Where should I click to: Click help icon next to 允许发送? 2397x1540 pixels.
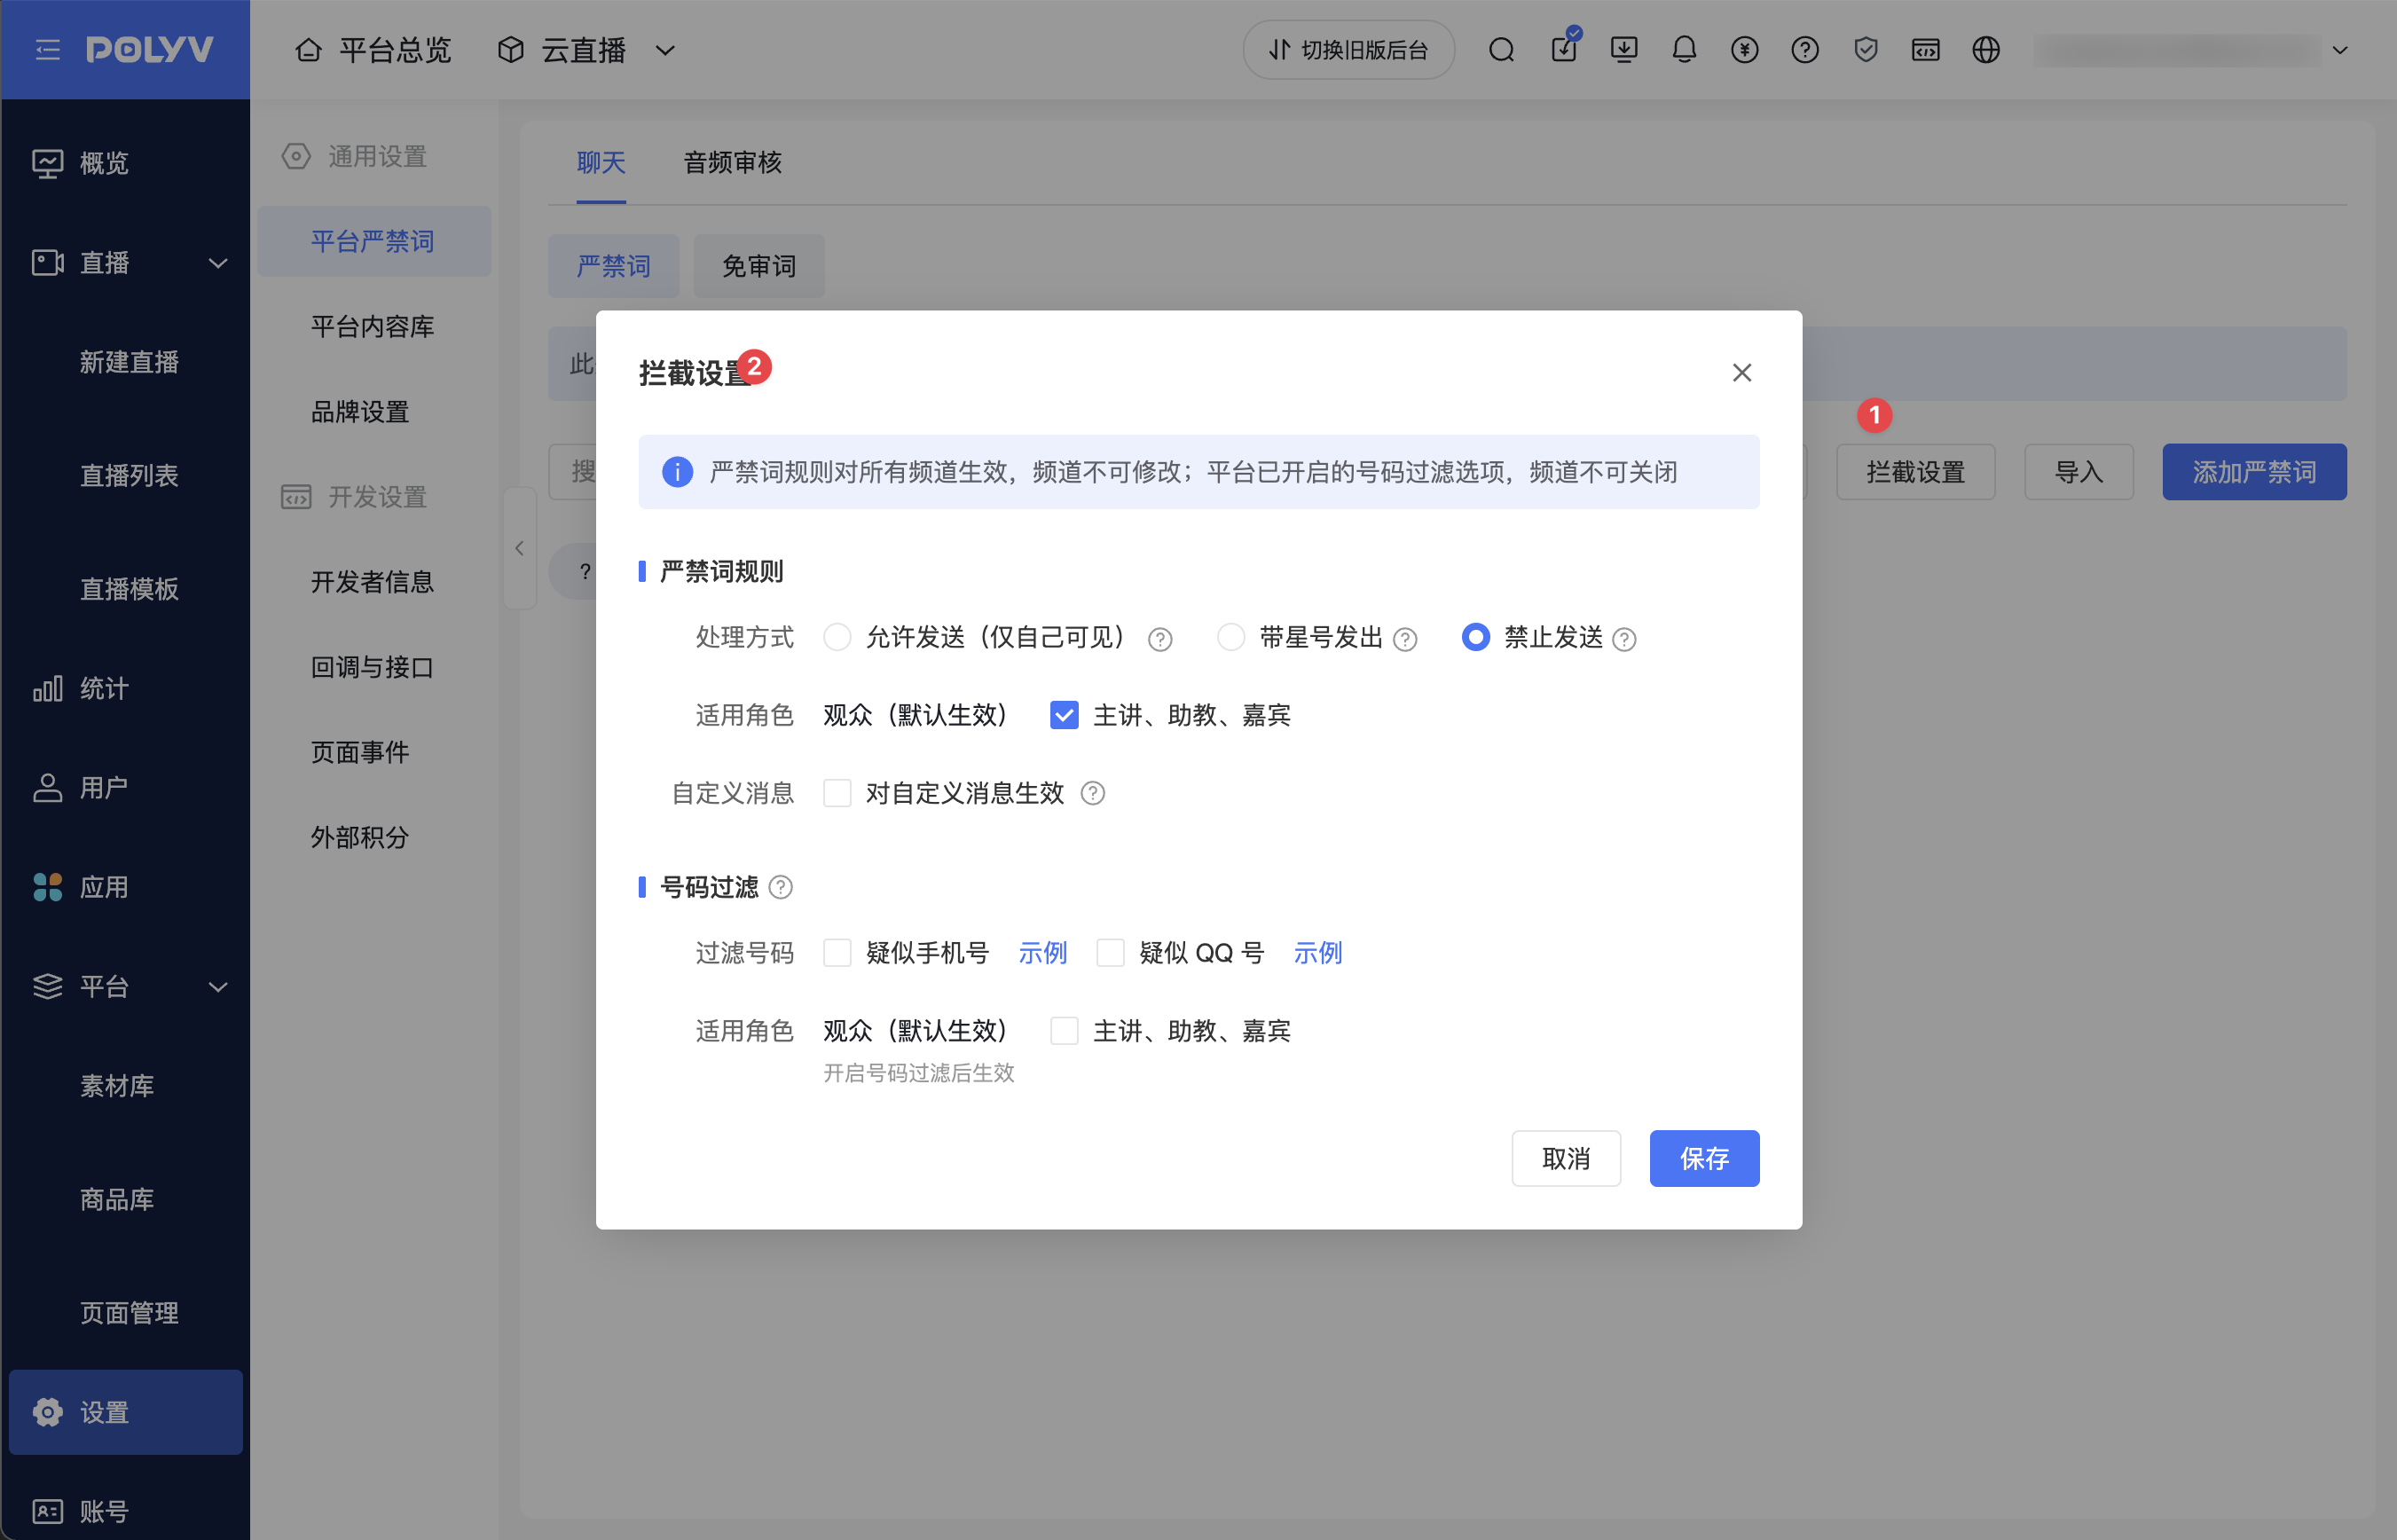(x=1160, y=639)
